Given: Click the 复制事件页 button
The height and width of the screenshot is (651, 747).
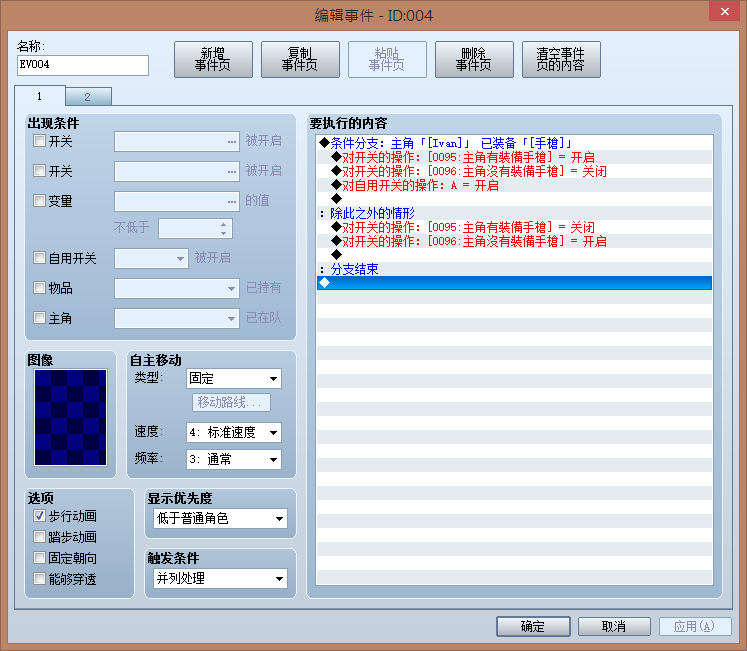Looking at the screenshot, I should point(300,60).
